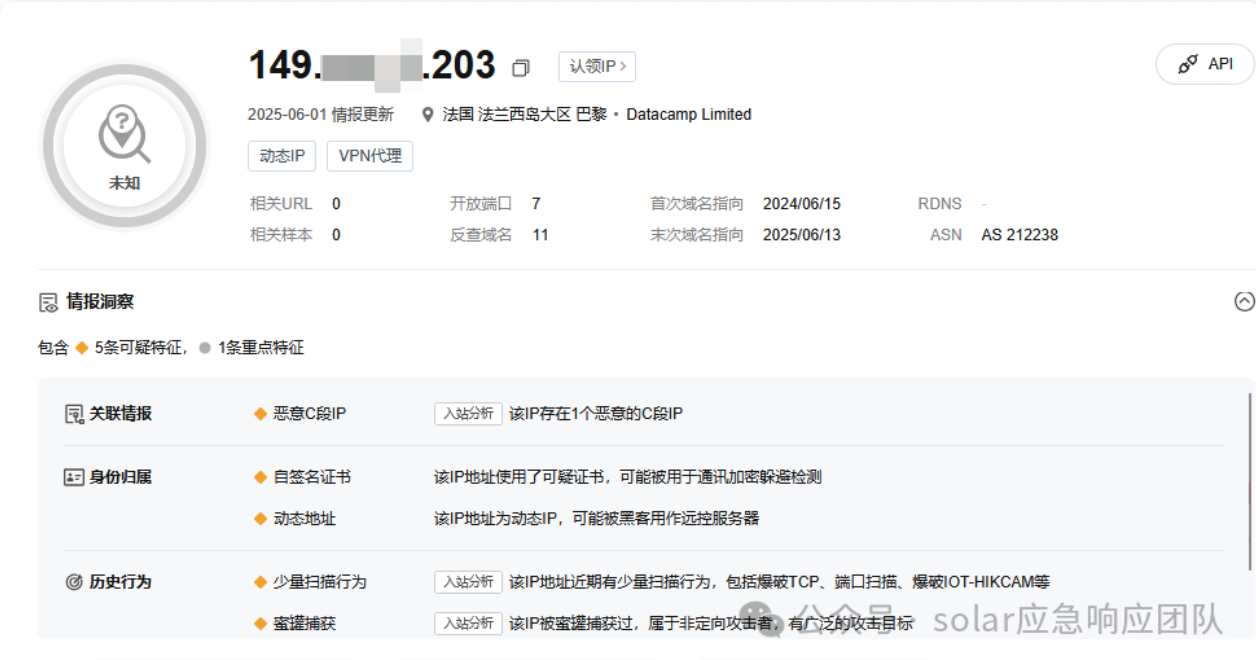The height and width of the screenshot is (660, 1256).
Task: Click the unknown threat status badge icon
Action: point(124,136)
